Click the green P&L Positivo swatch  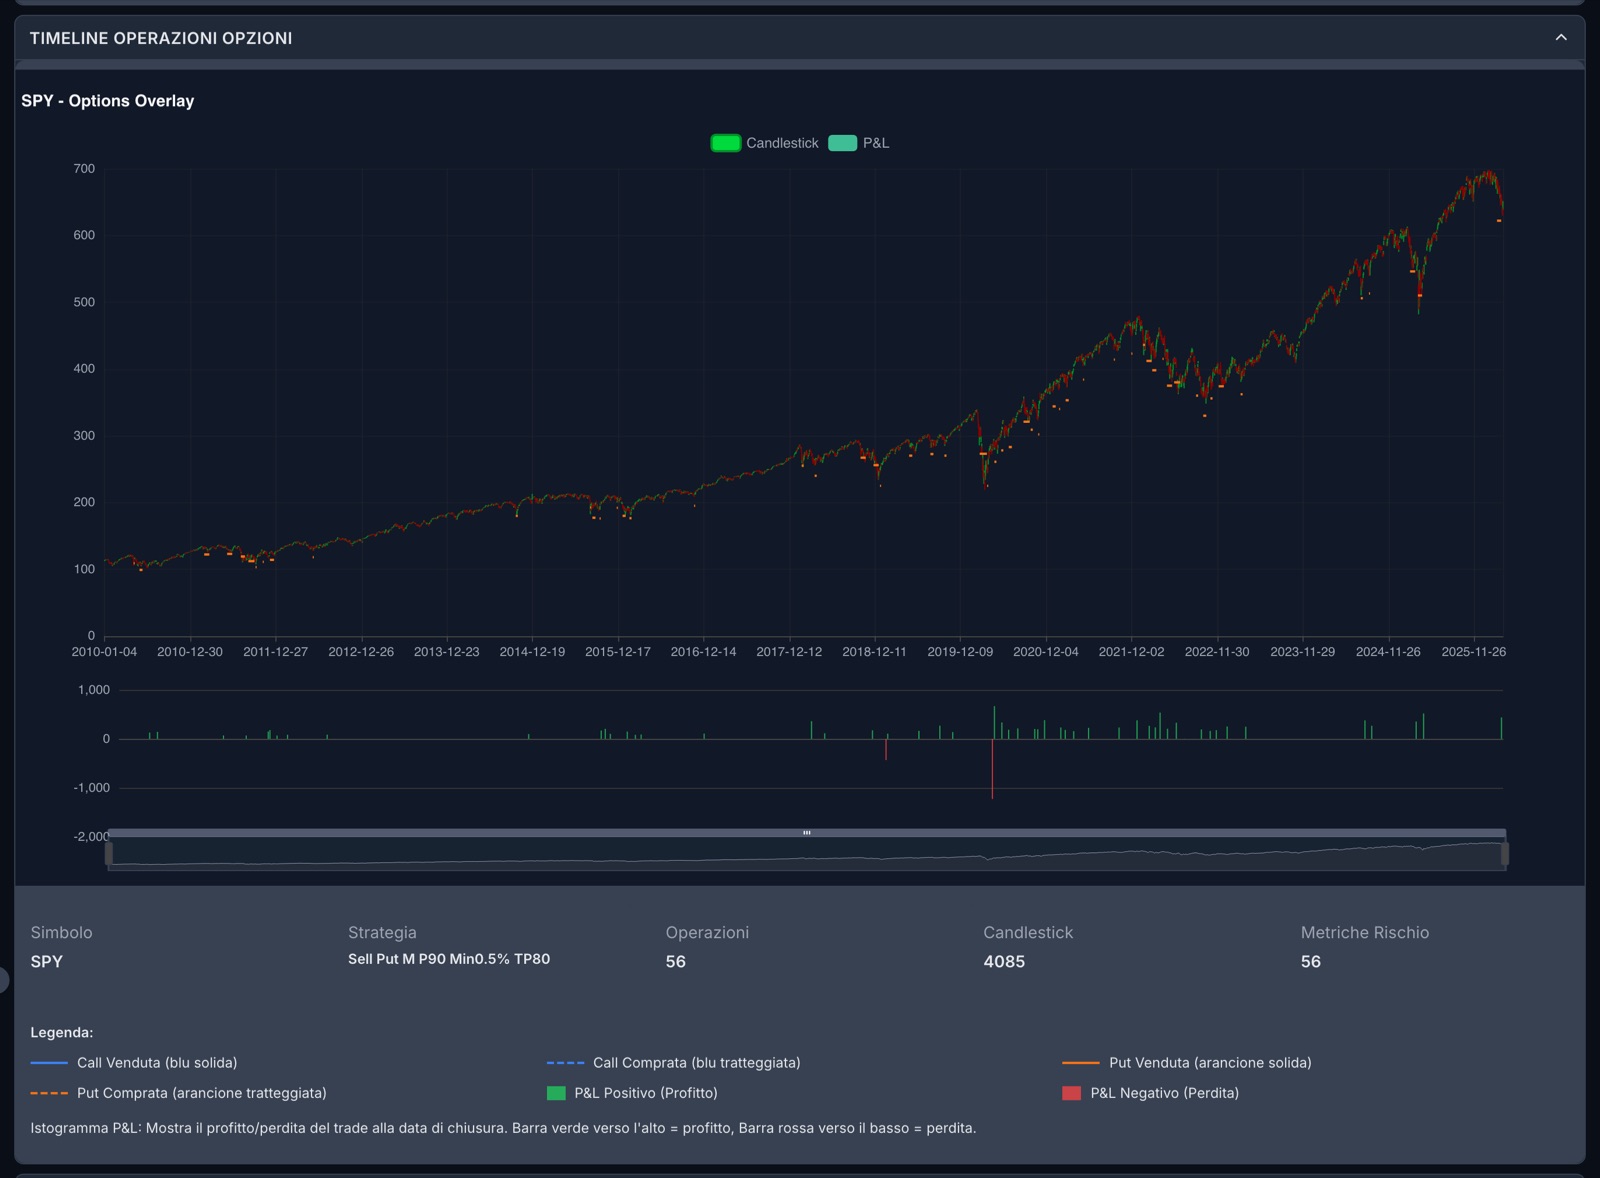coord(556,1093)
